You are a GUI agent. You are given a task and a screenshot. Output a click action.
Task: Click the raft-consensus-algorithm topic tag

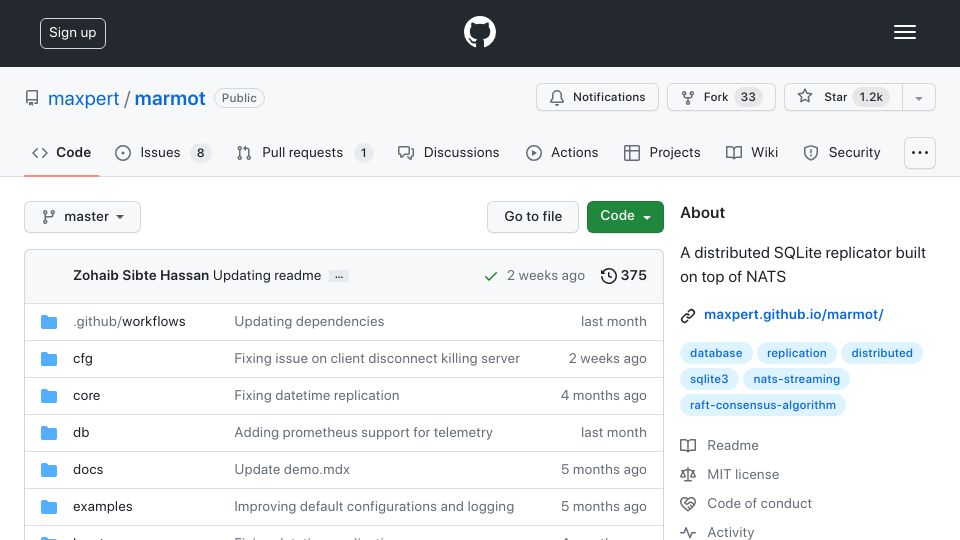point(763,405)
